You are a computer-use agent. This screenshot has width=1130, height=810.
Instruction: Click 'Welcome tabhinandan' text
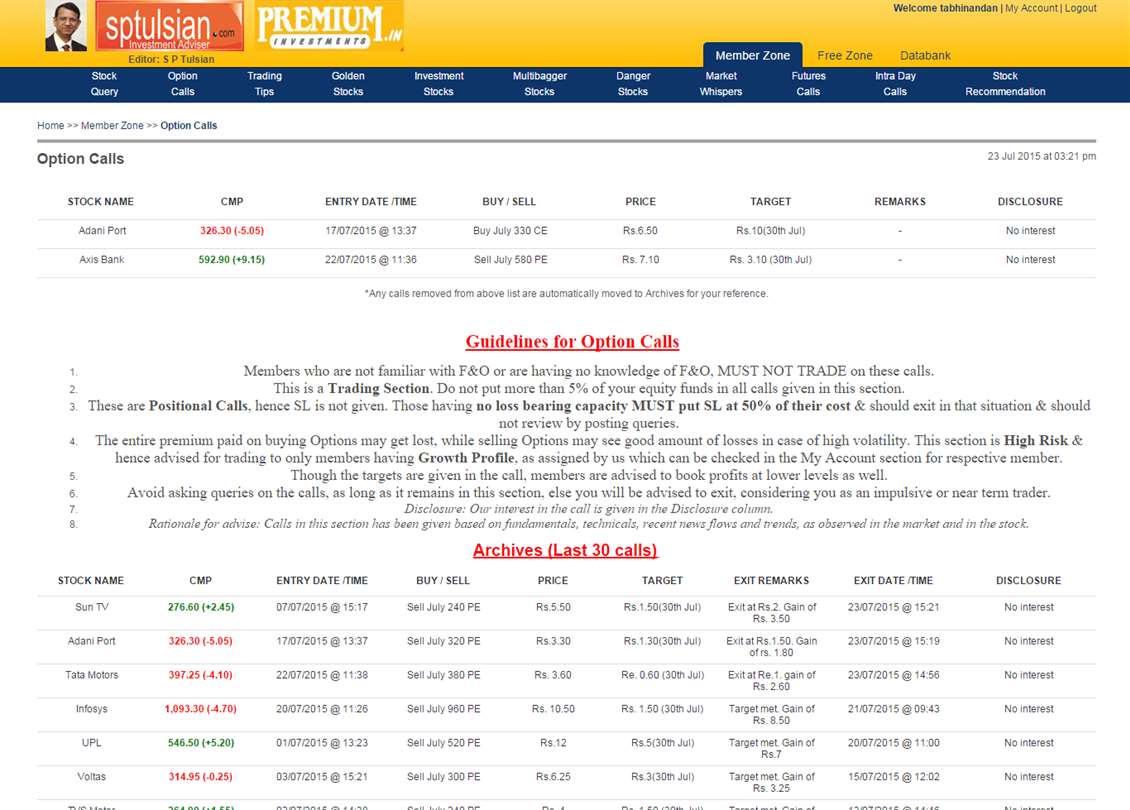point(946,8)
